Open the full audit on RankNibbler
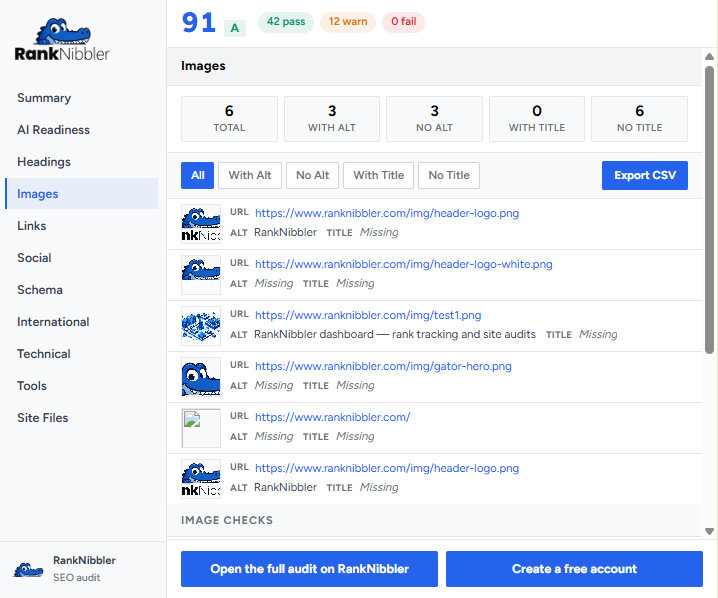Viewport: 718px width, 598px height. point(309,569)
